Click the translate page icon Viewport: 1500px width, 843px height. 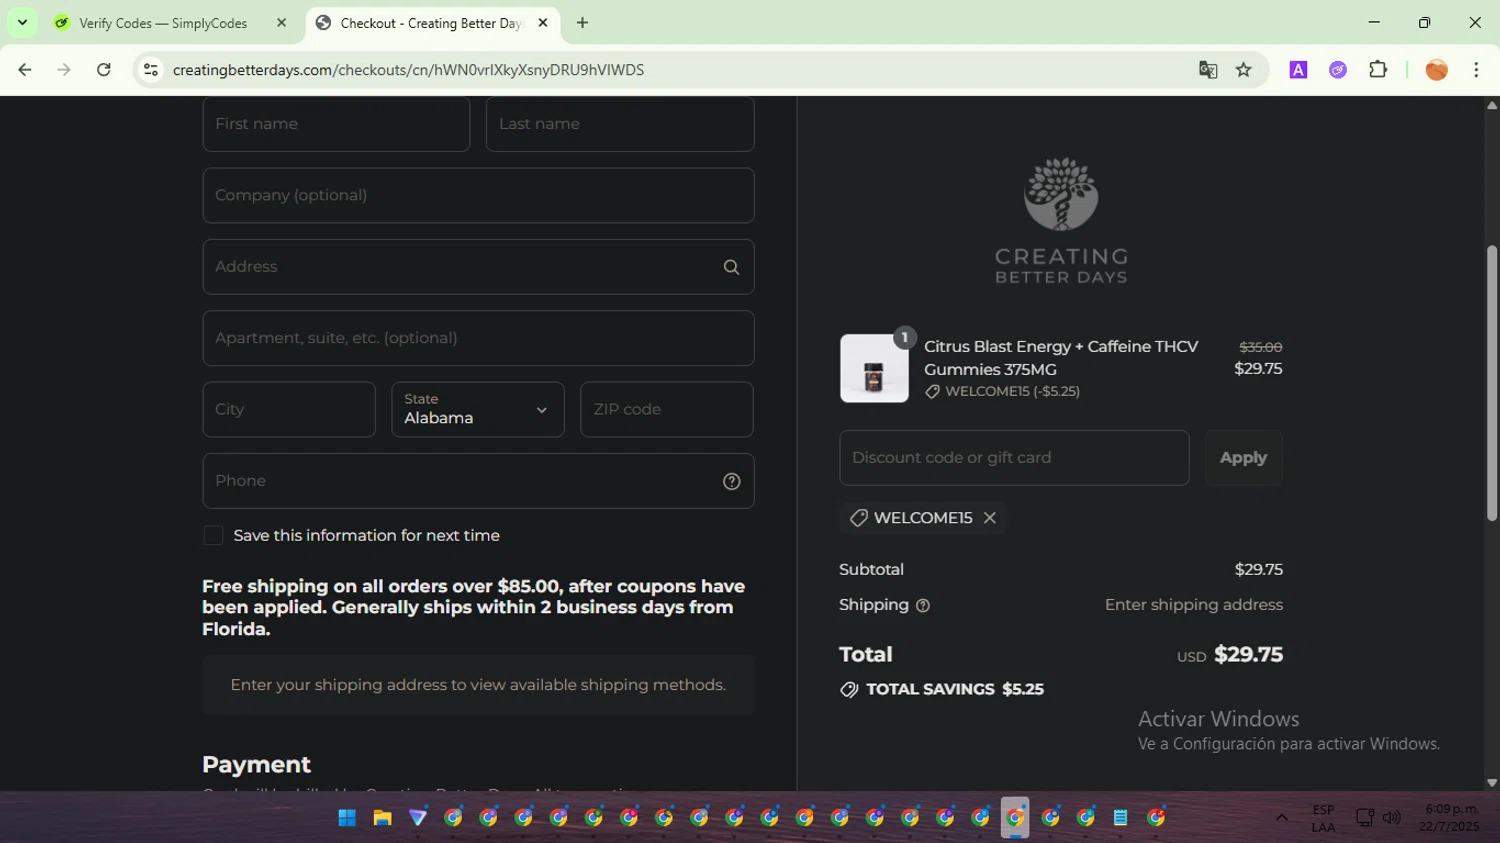1208,69
